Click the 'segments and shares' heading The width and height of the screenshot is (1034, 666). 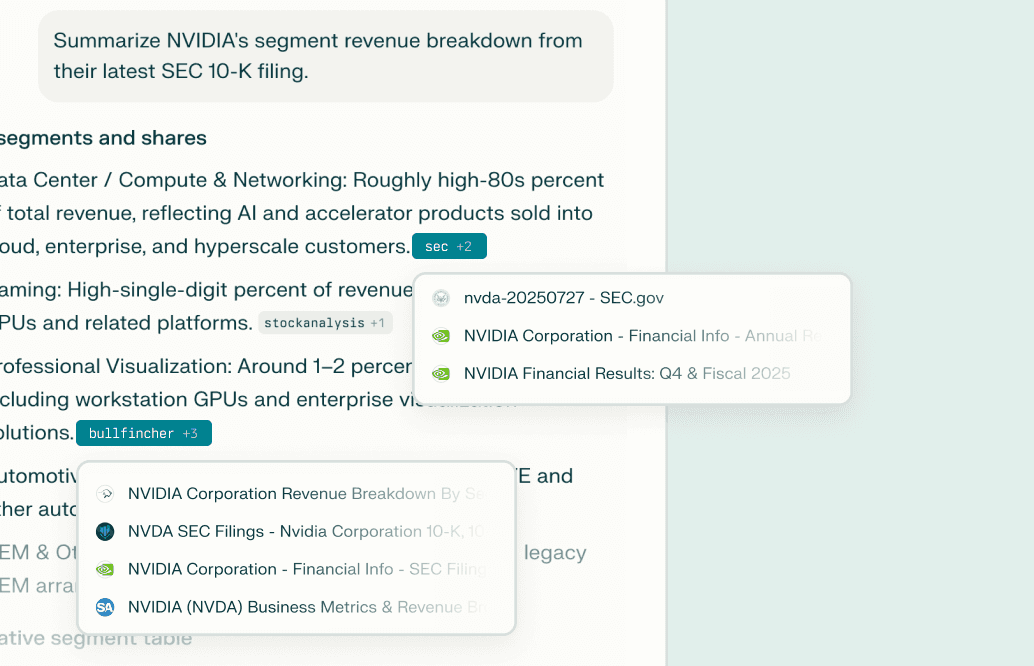coord(103,138)
